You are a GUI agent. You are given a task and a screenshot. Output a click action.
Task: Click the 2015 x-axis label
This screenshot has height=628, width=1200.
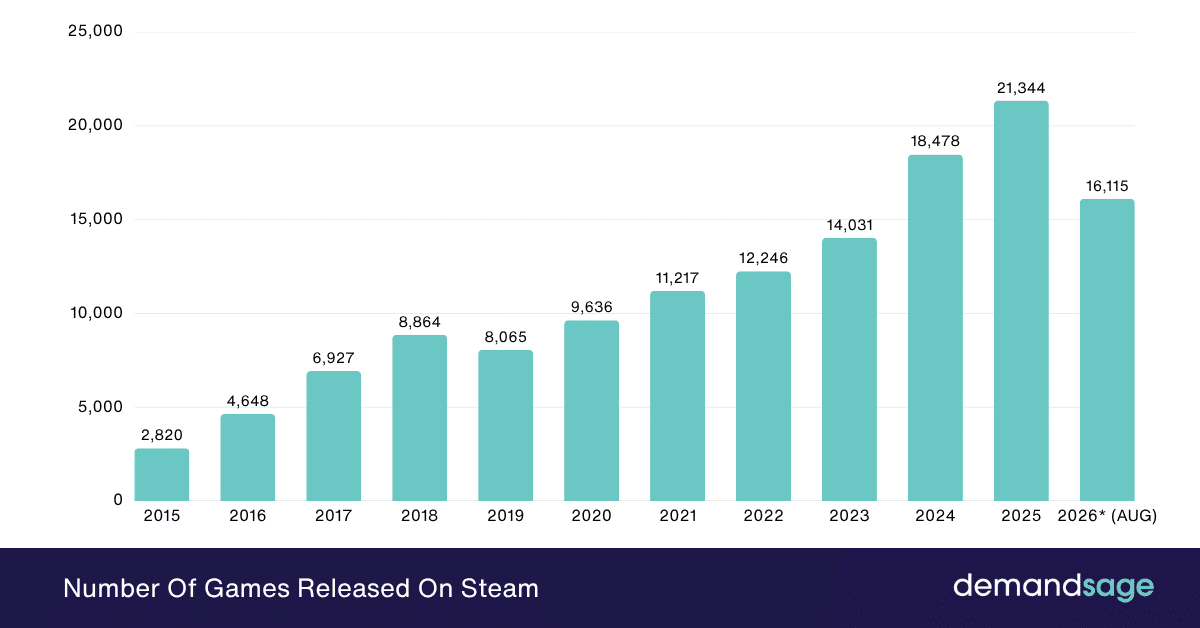162,517
